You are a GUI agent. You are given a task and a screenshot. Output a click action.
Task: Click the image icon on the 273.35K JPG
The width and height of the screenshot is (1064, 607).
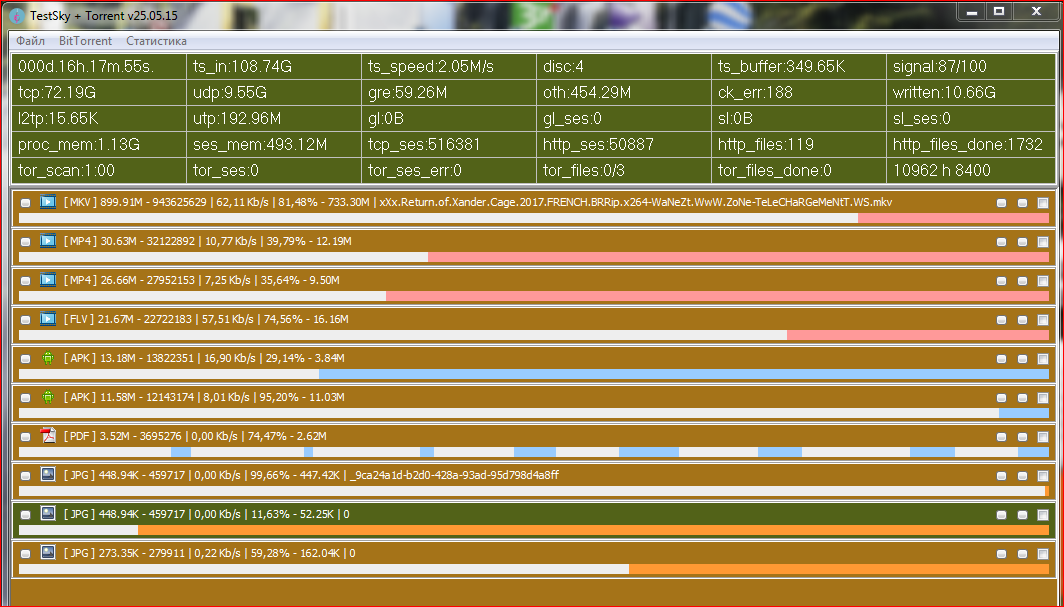point(47,553)
